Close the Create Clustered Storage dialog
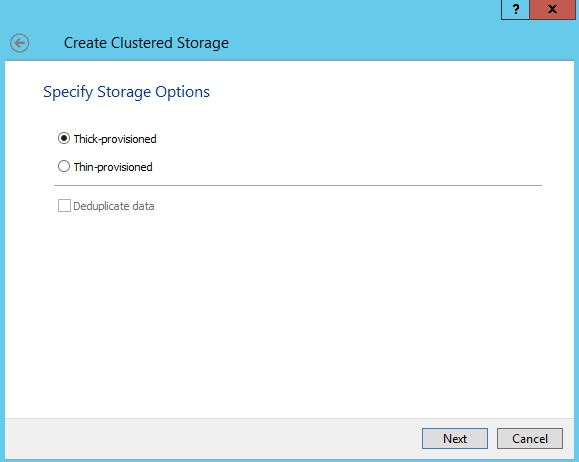This screenshot has width=579, height=462. [x=552, y=9]
